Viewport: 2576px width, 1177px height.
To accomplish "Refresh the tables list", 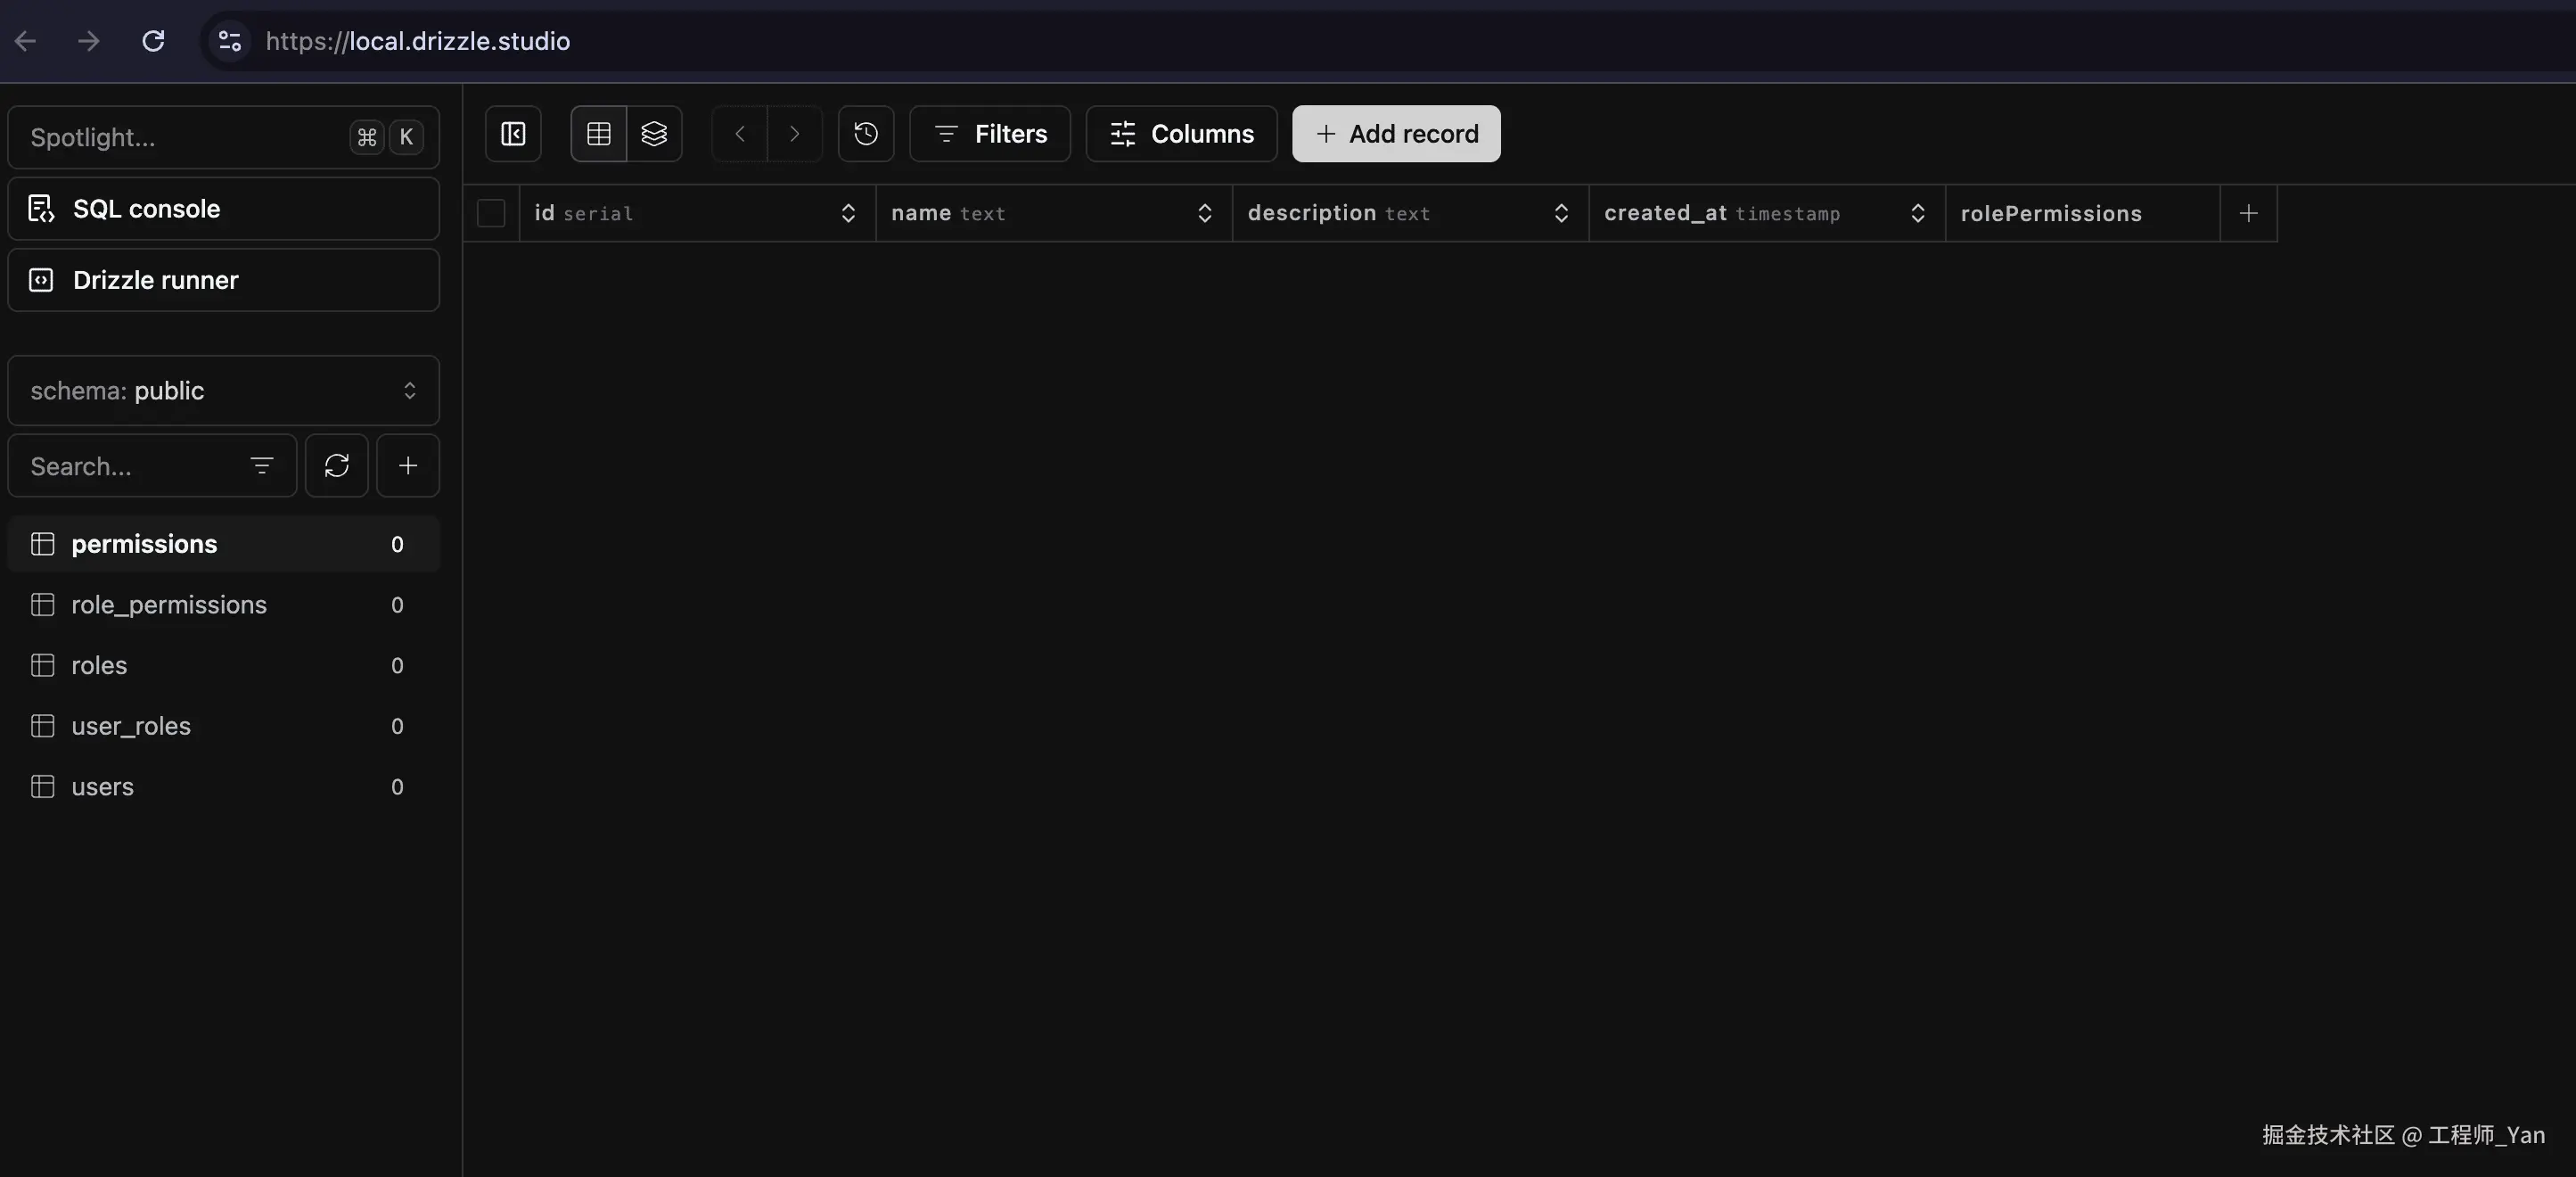I will click(337, 466).
